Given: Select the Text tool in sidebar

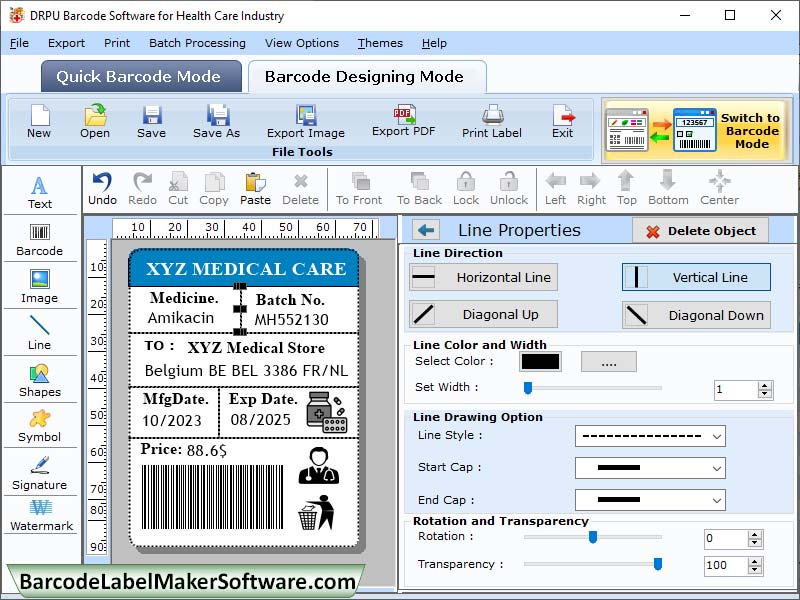Looking at the screenshot, I should tap(40, 192).
